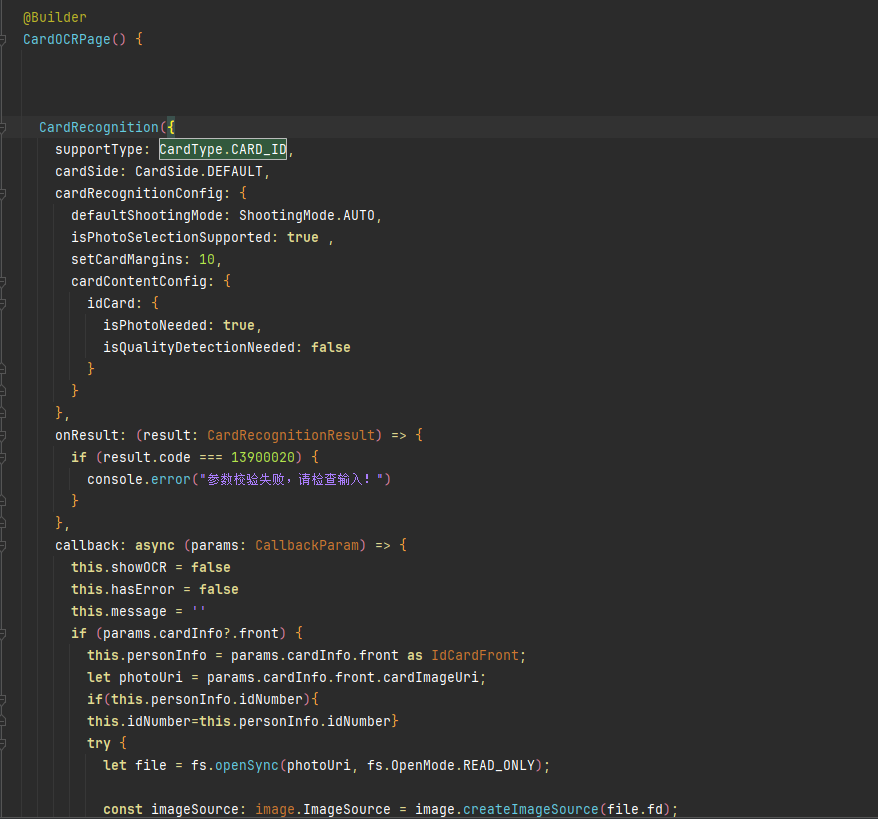
Task: Fold the onResult handler block
Action: click(x=4, y=436)
